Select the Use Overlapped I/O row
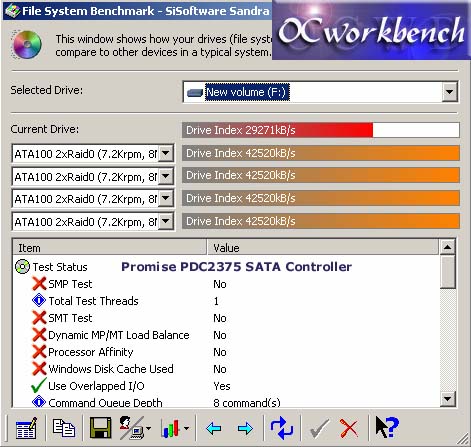 (227, 386)
